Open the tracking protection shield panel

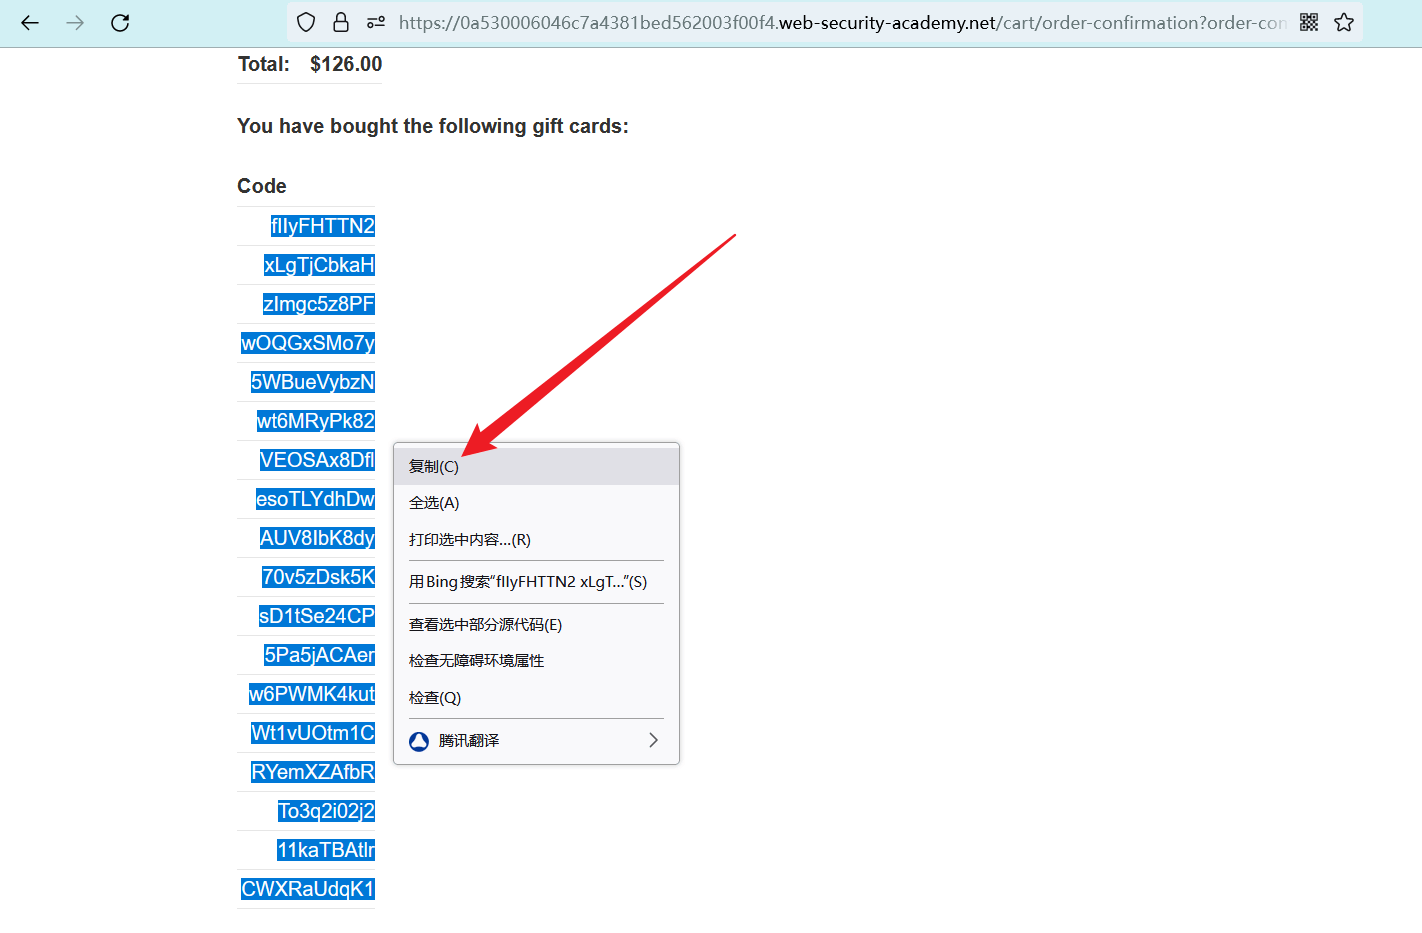[x=307, y=22]
